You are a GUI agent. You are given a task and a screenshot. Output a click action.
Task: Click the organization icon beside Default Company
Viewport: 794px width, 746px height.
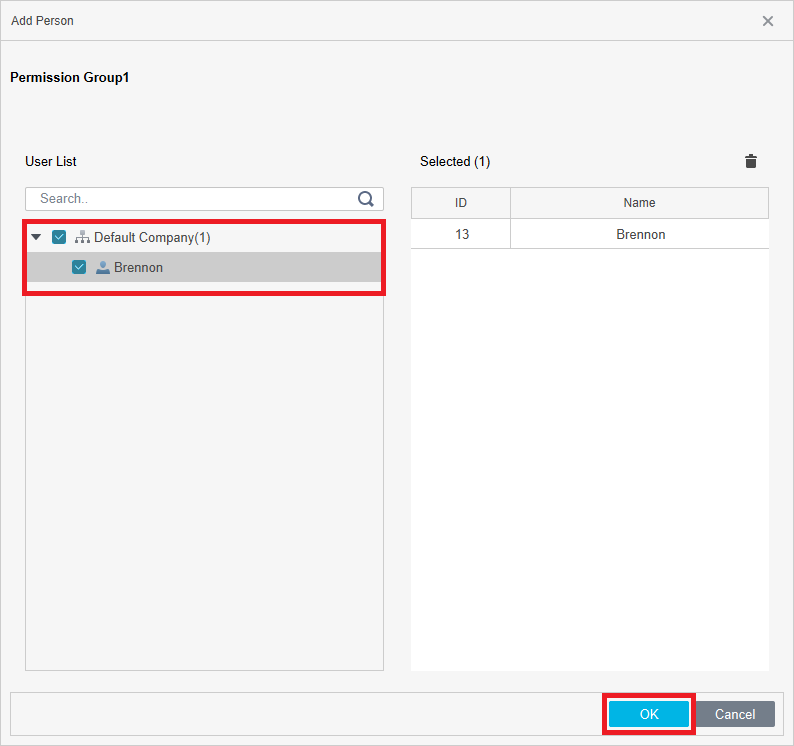[x=82, y=237]
